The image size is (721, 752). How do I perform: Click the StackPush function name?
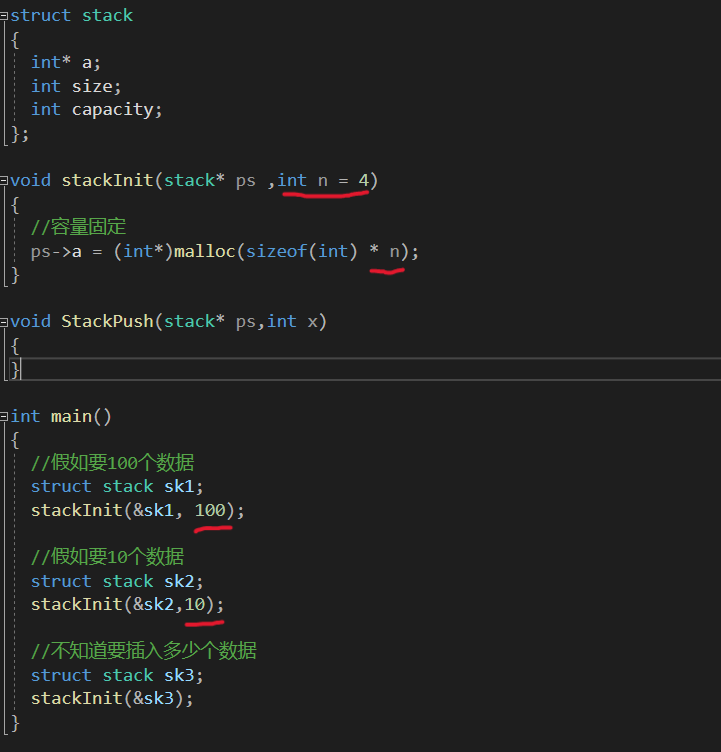[x=107, y=321]
